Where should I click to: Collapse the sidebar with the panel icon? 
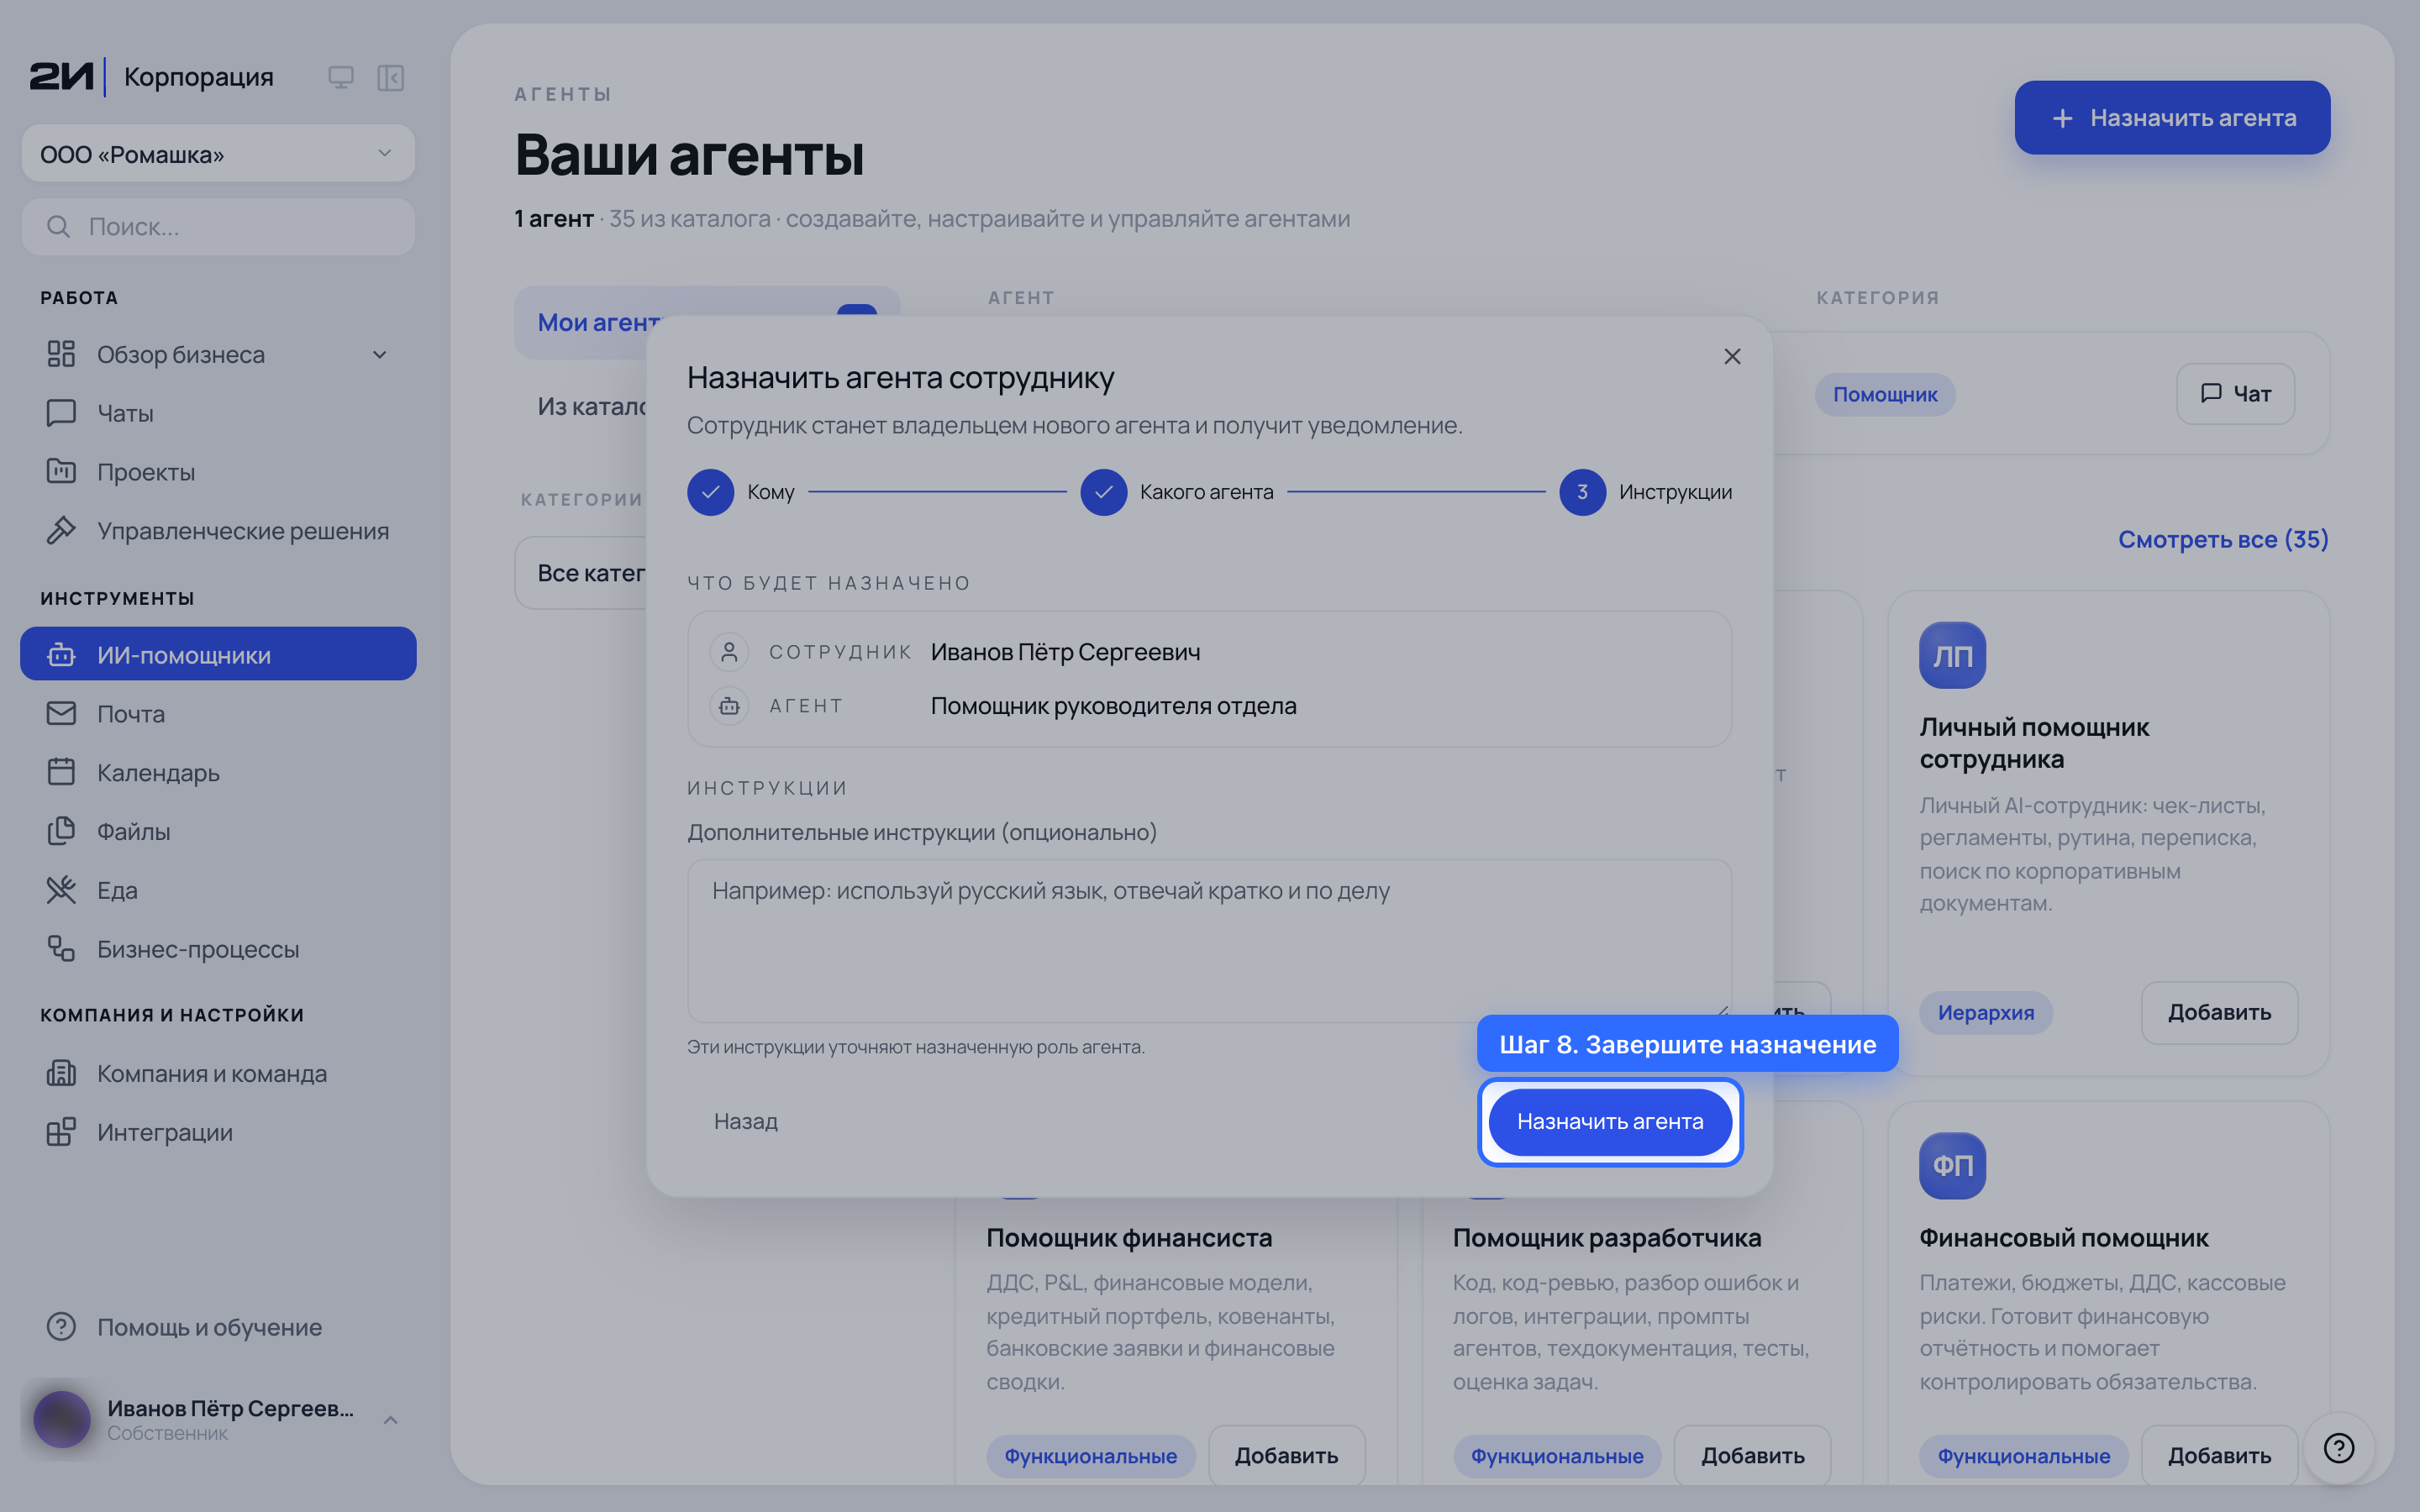[390, 77]
